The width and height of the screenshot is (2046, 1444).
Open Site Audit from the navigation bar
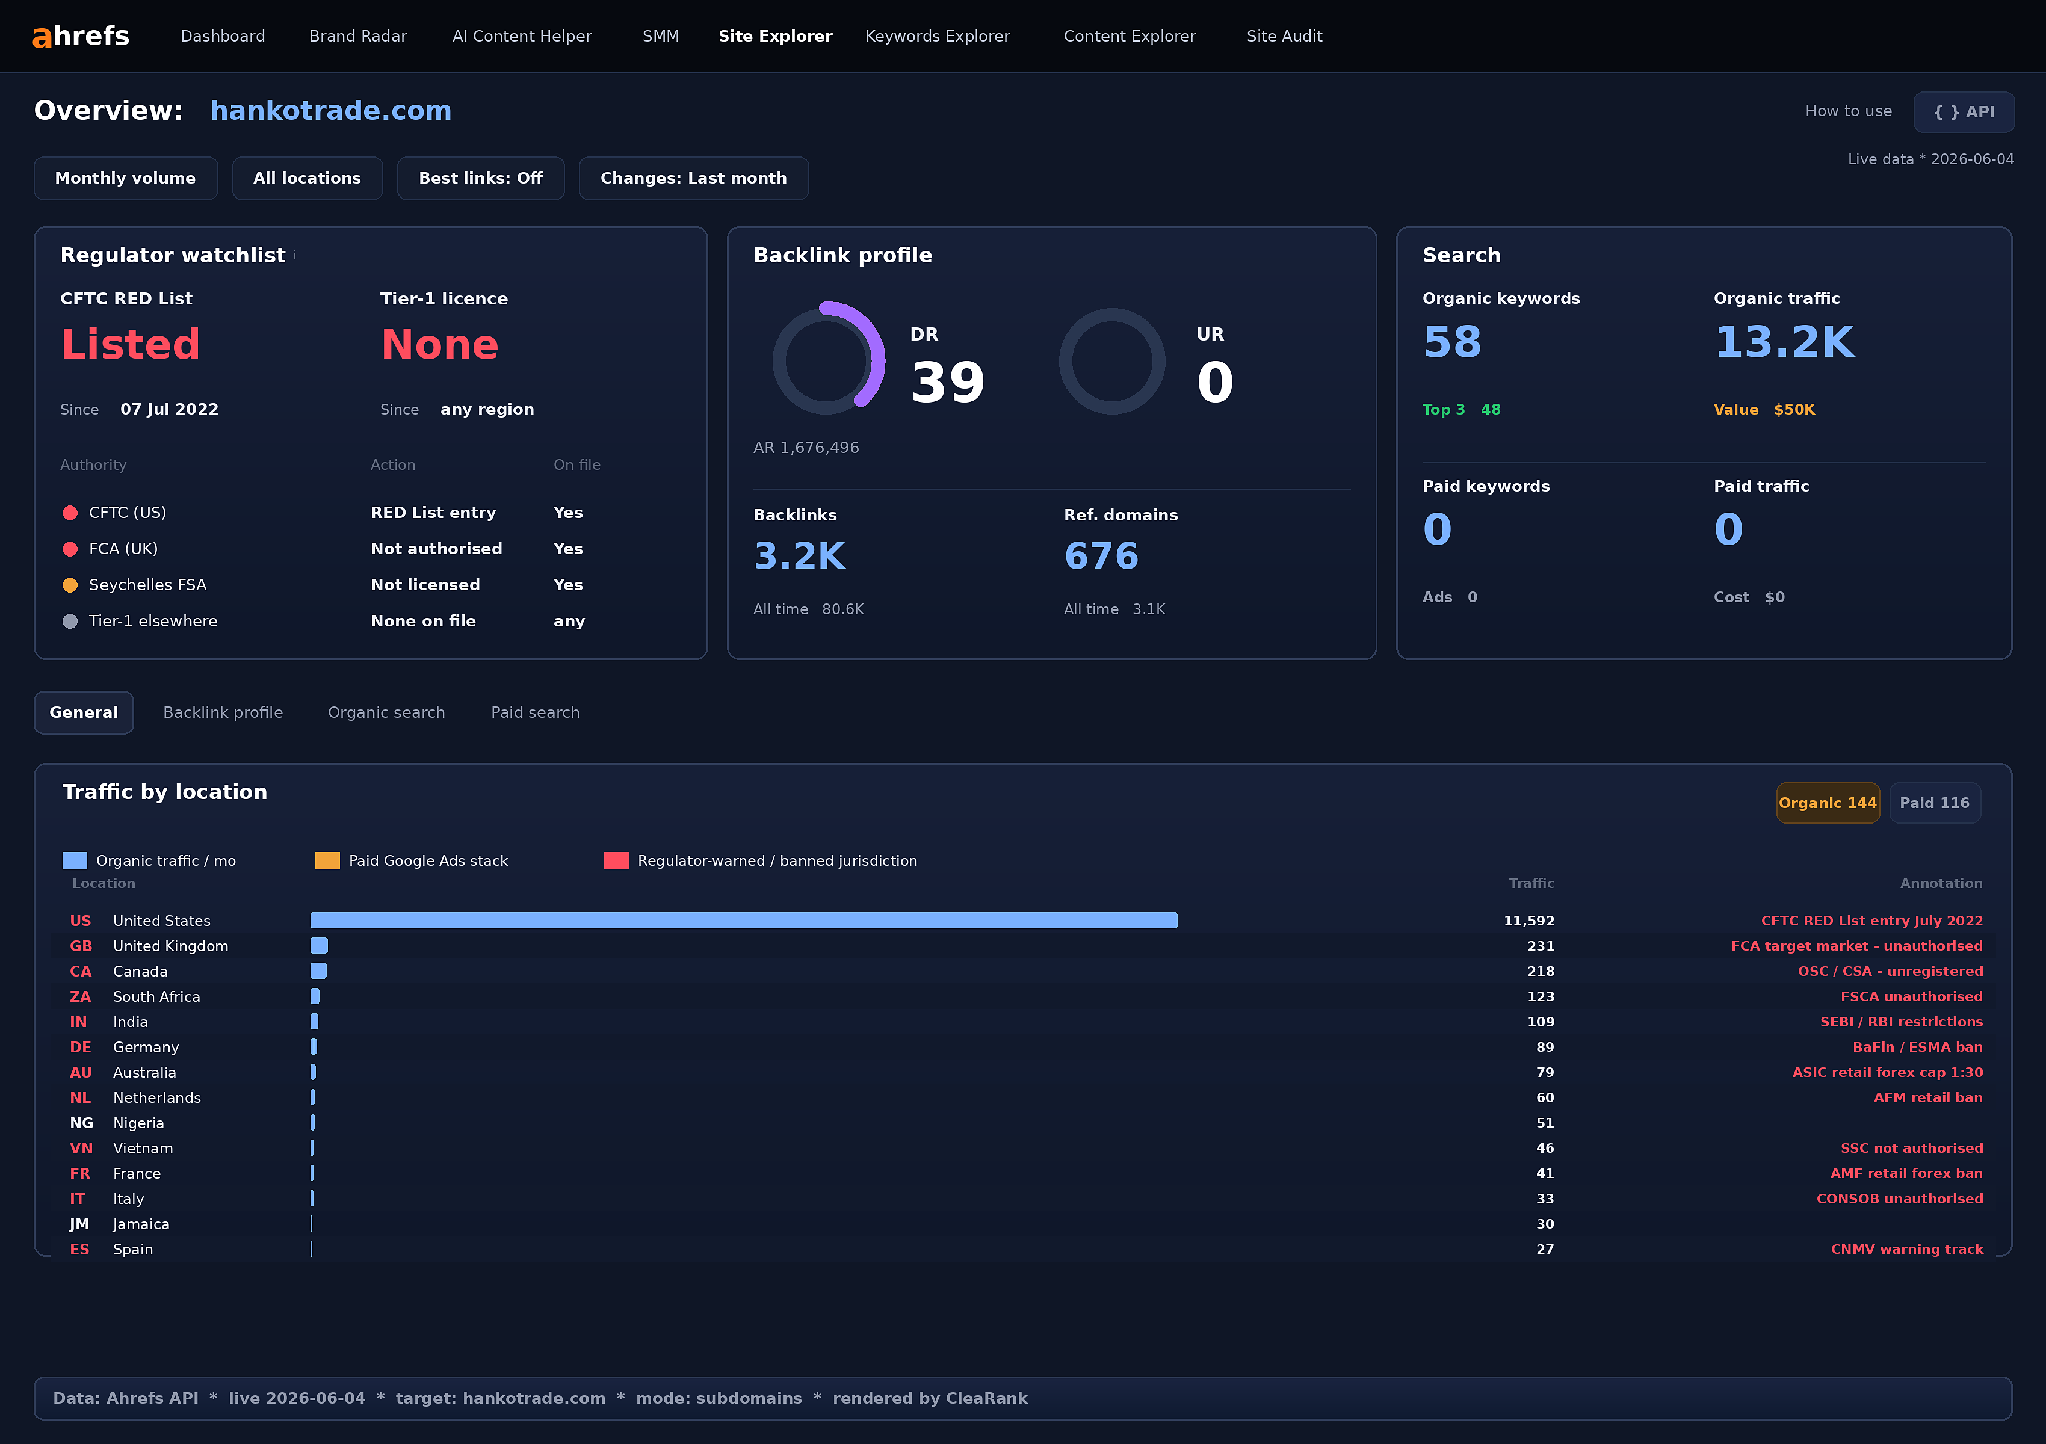pyautogui.click(x=1284, y=36)
